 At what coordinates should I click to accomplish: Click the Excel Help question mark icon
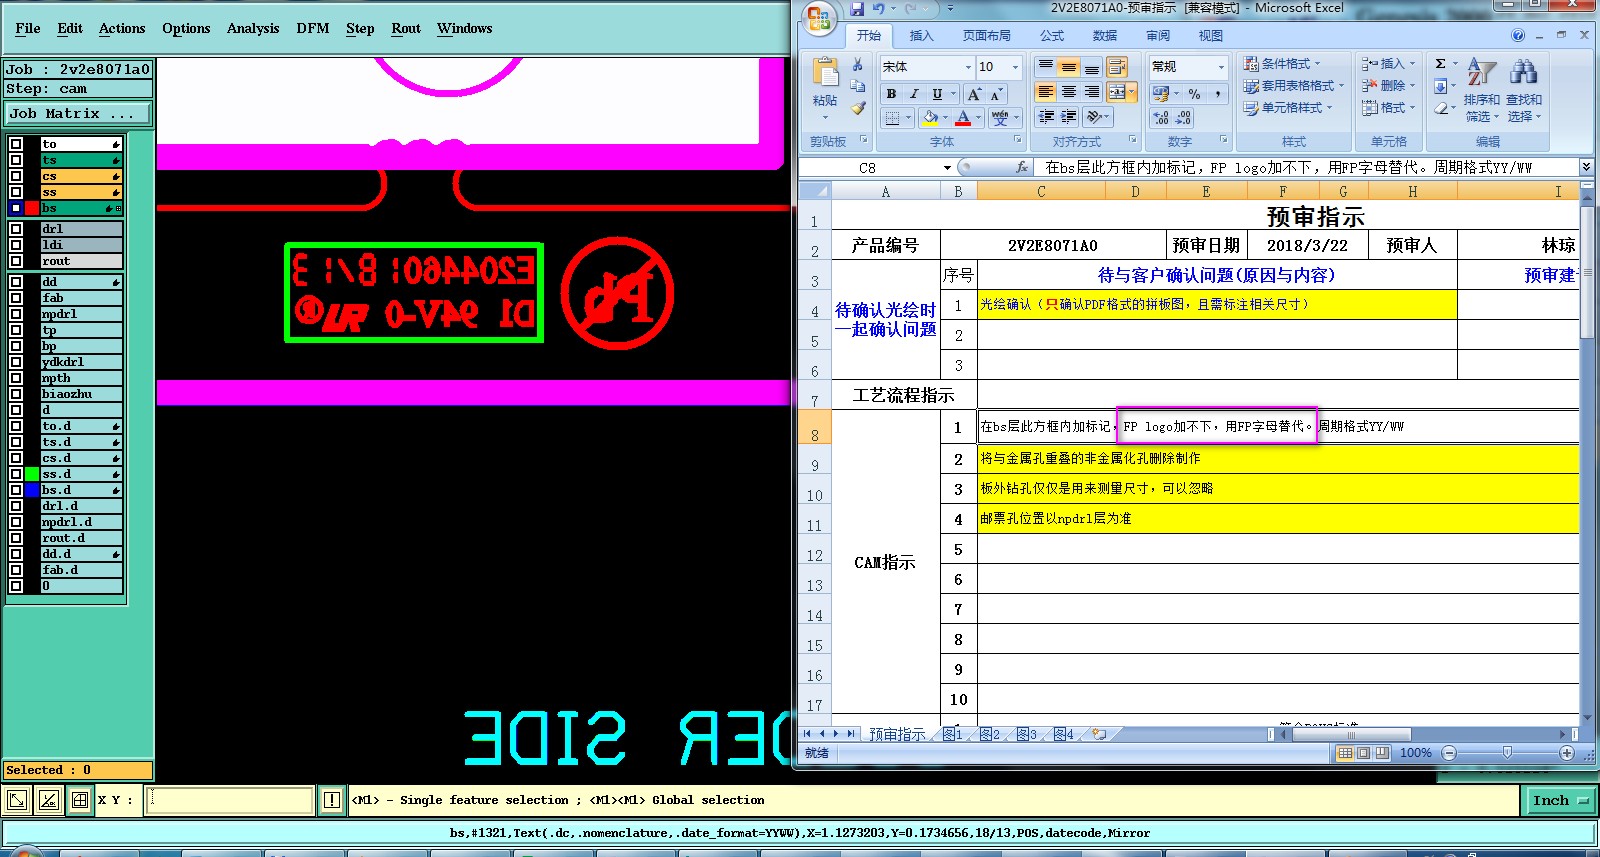(1518, 35)
